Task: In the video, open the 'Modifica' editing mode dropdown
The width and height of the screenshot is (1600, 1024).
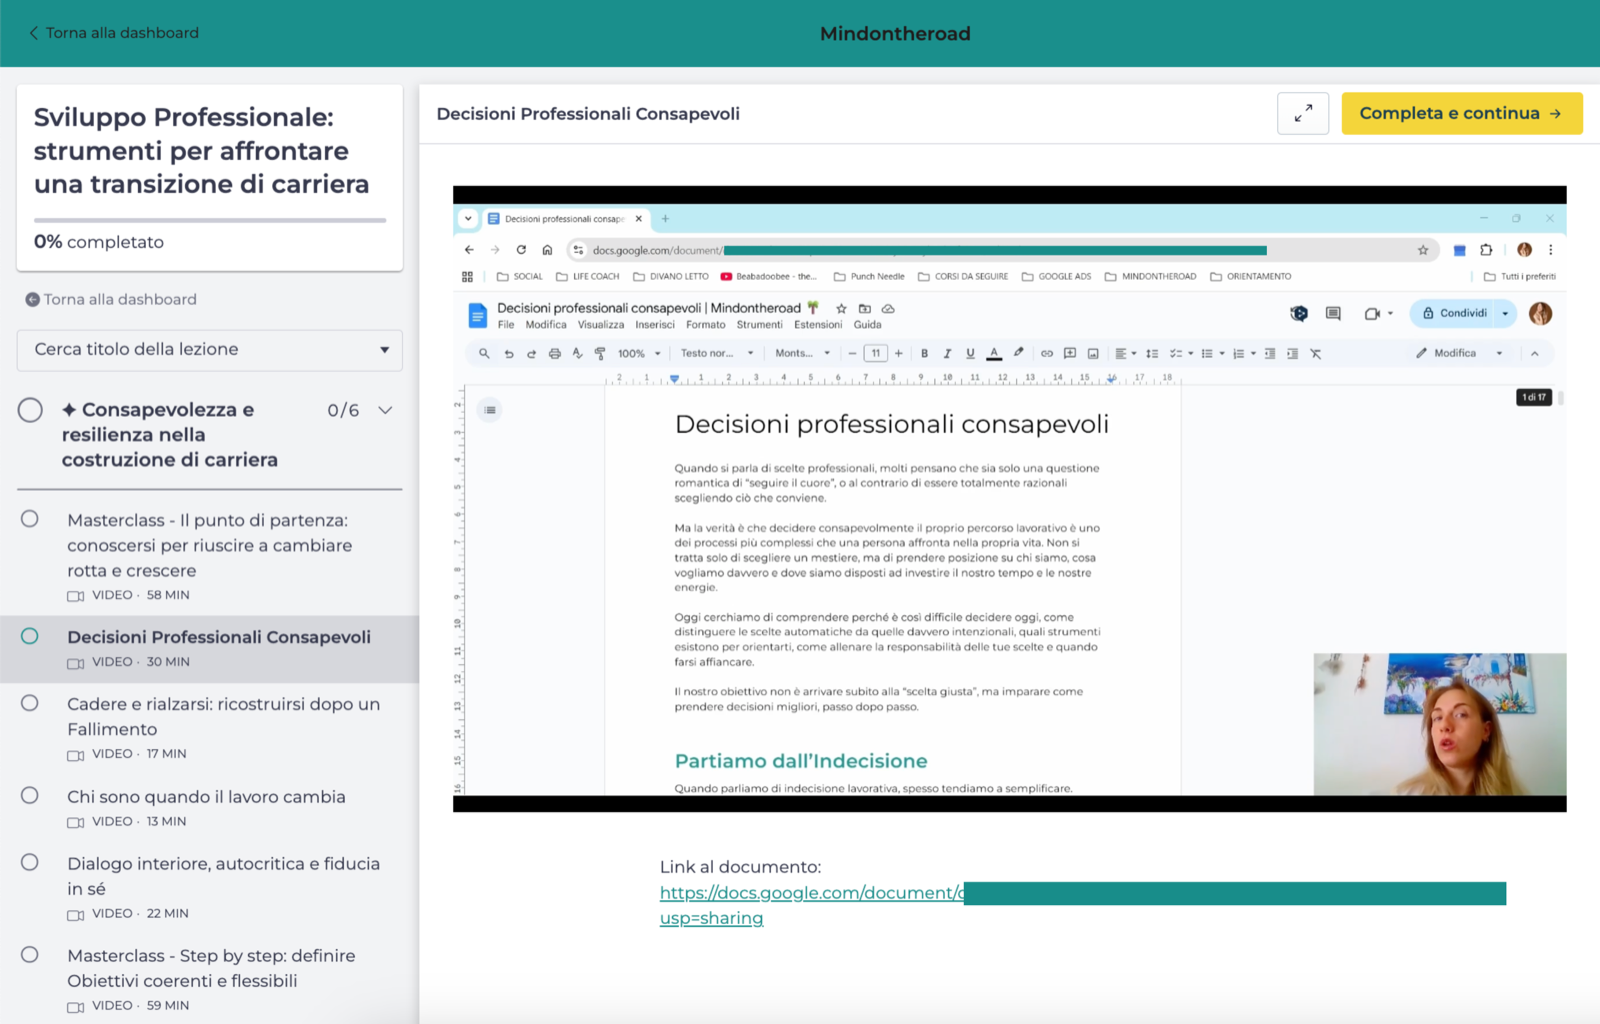Action: coord(1460,353)
